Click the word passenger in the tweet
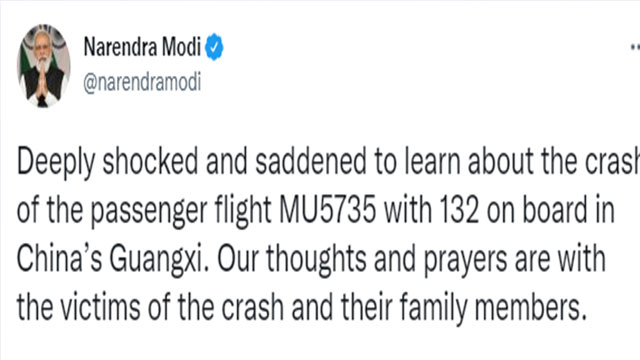 click(149, 212)
